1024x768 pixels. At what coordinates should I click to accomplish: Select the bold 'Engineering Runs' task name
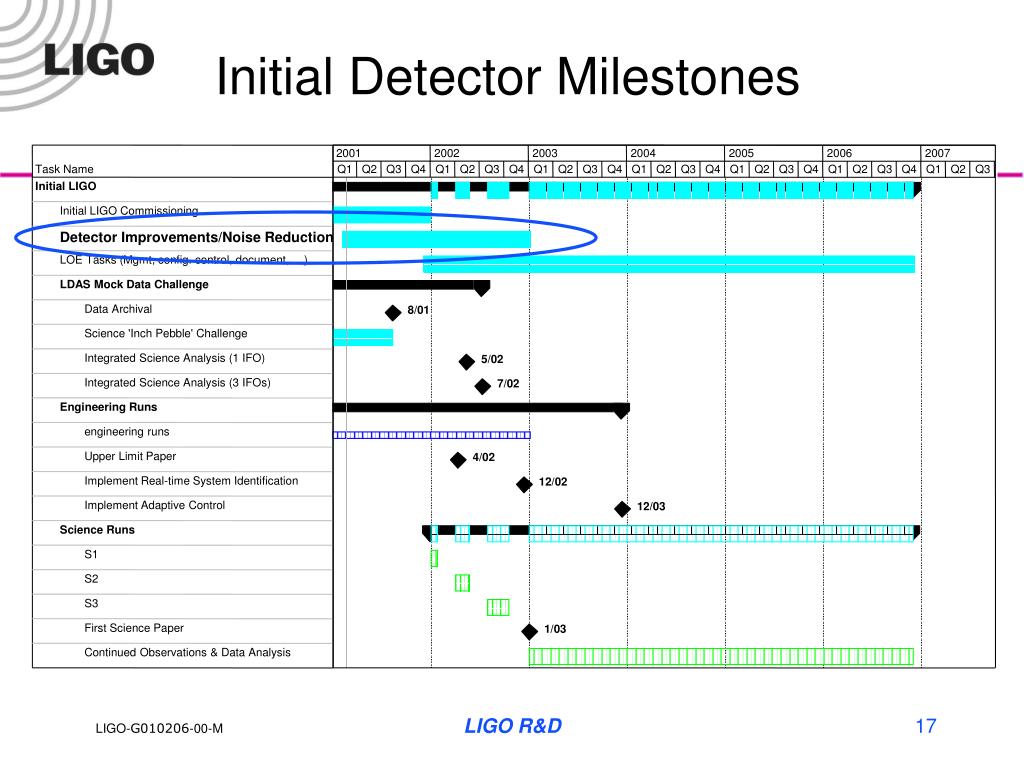click(108, 408)
